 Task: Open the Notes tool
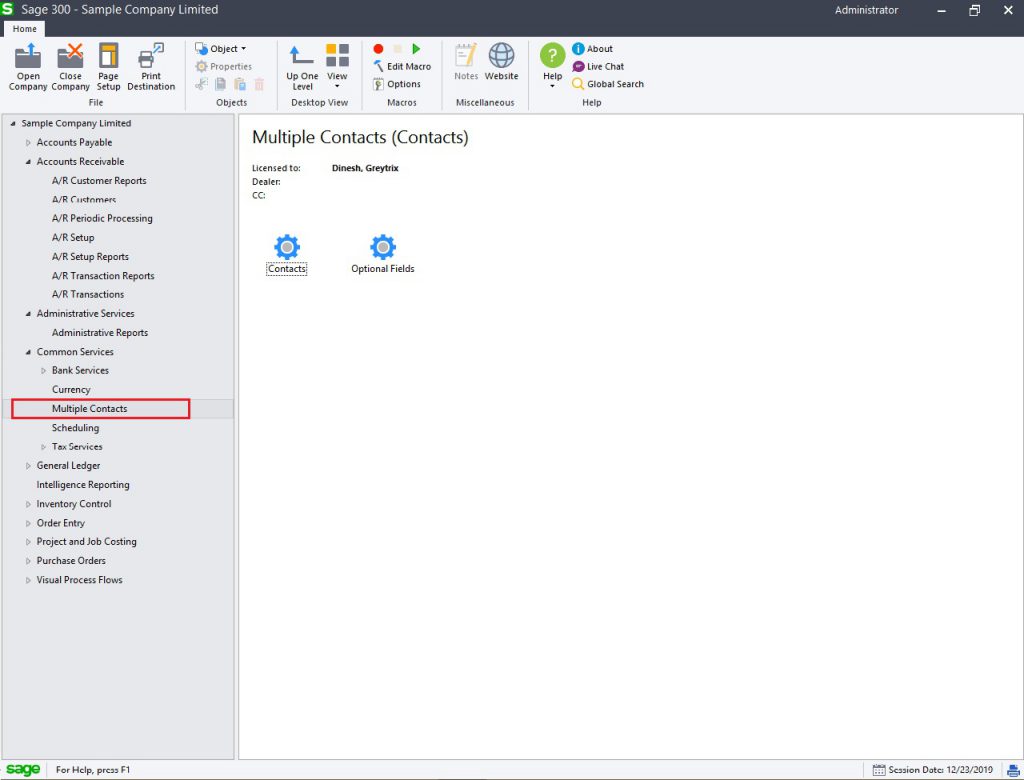[466, 62]
